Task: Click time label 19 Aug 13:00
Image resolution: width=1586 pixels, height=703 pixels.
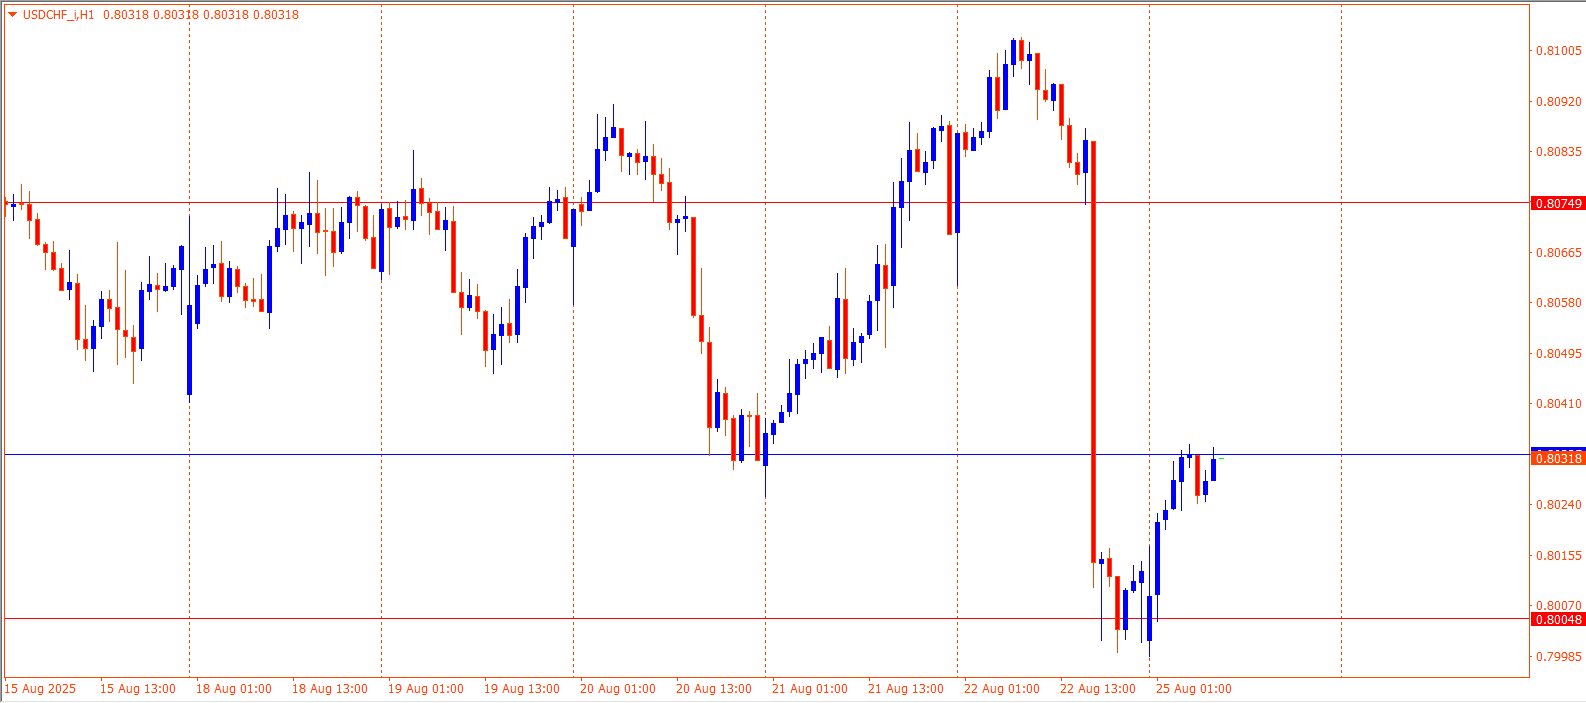Action: point(522,689)
